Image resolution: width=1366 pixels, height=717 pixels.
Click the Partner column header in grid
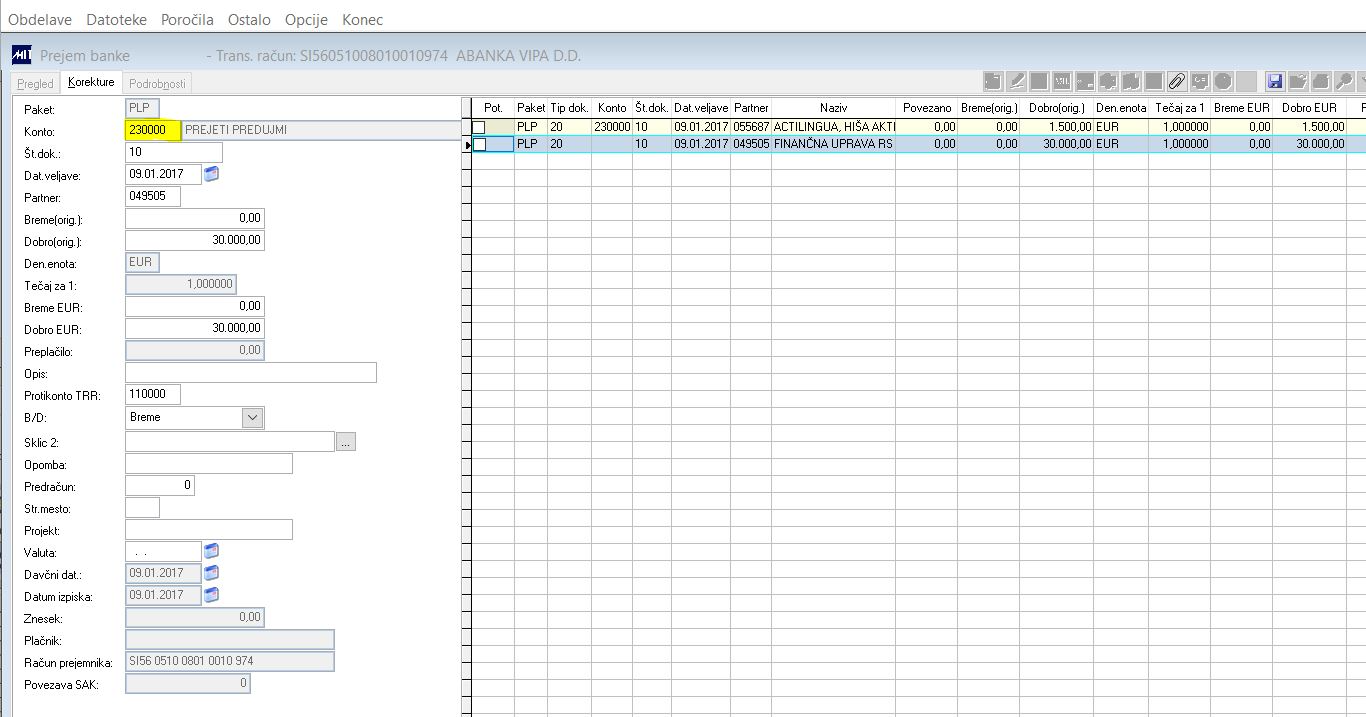click(x=751, y=108)
